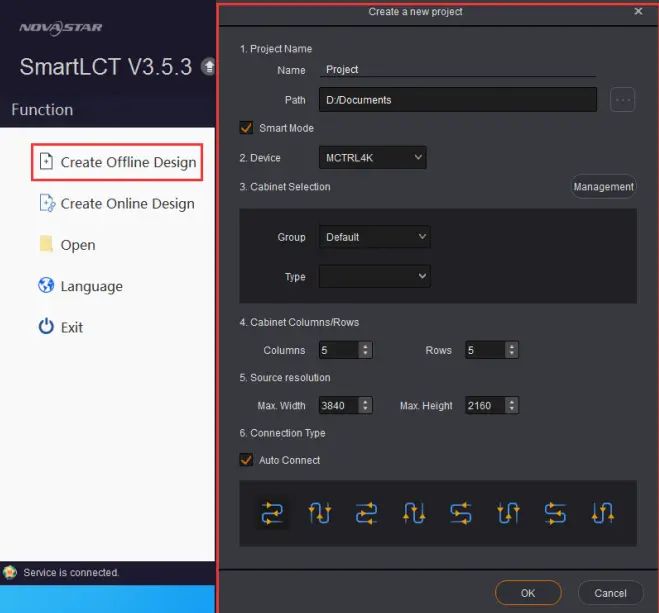Click the project Name field containing Project
The height and width of the screenshot is (613, 659).
(x=458, y=69)
